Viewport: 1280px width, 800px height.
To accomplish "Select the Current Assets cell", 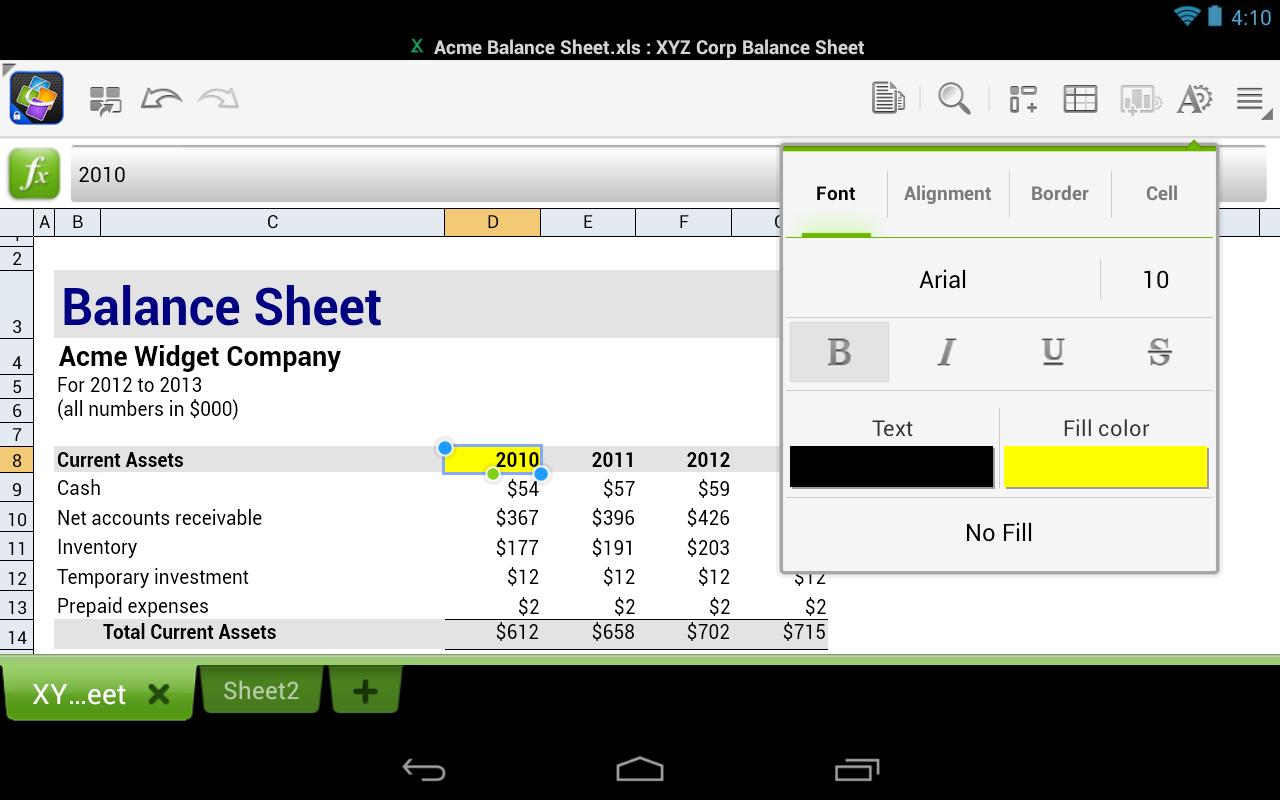I will [120, 460].
